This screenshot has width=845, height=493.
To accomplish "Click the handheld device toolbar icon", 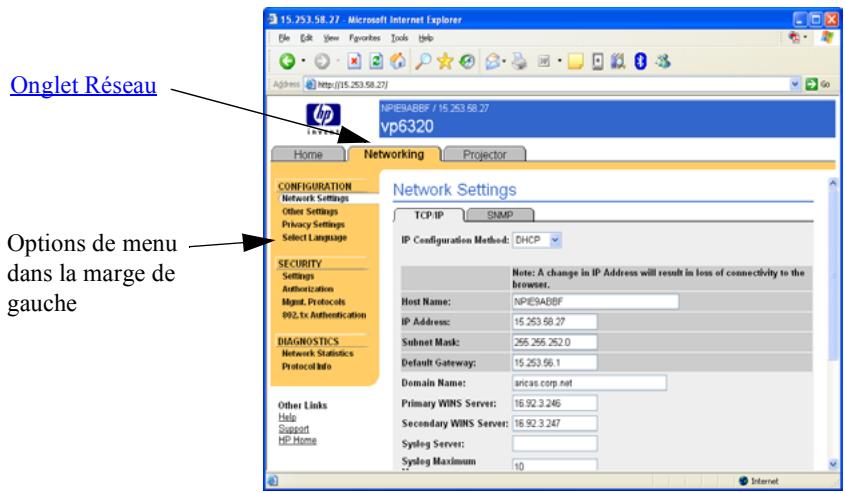I will click(598, 61).
